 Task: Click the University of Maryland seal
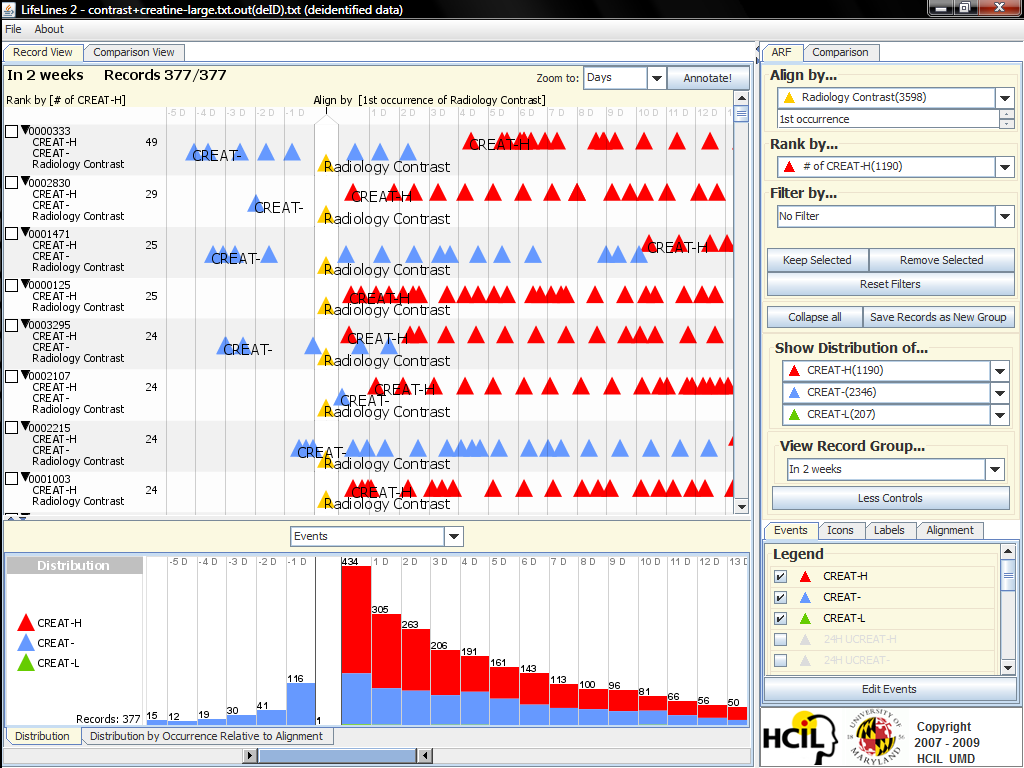click(x=873, y=737)
